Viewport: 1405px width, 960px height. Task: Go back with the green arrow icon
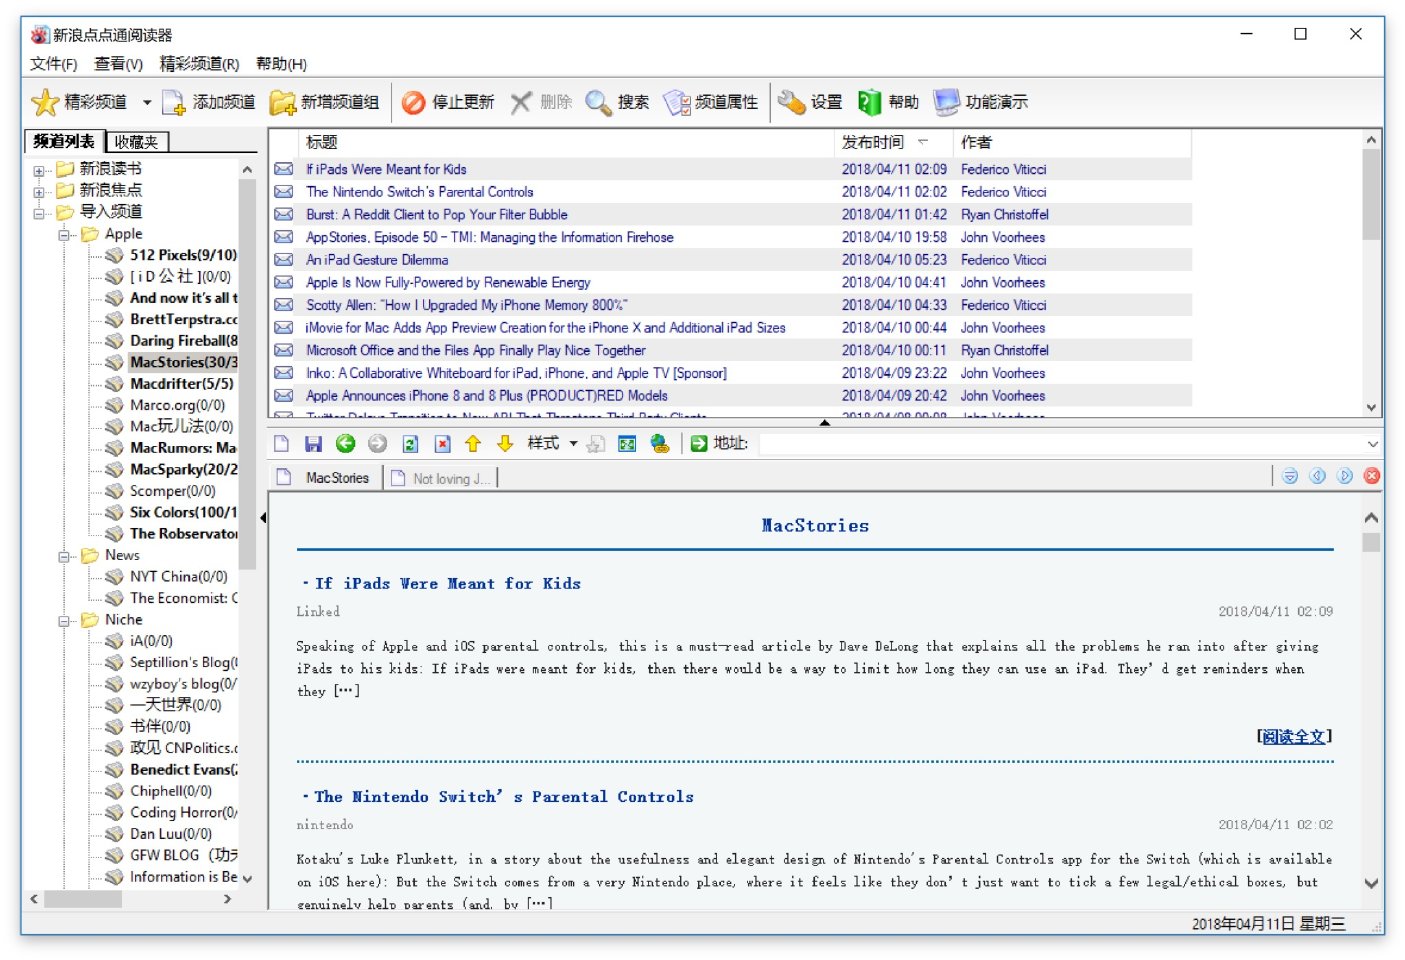click(x=345, y=444)
